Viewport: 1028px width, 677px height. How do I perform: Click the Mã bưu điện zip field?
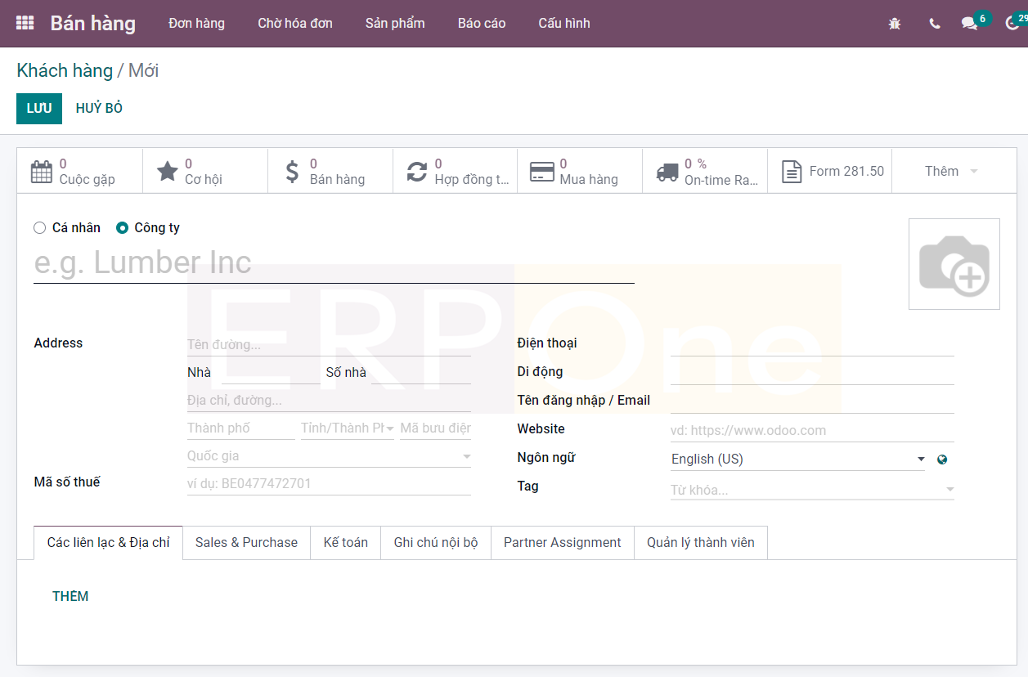(436, 429)
